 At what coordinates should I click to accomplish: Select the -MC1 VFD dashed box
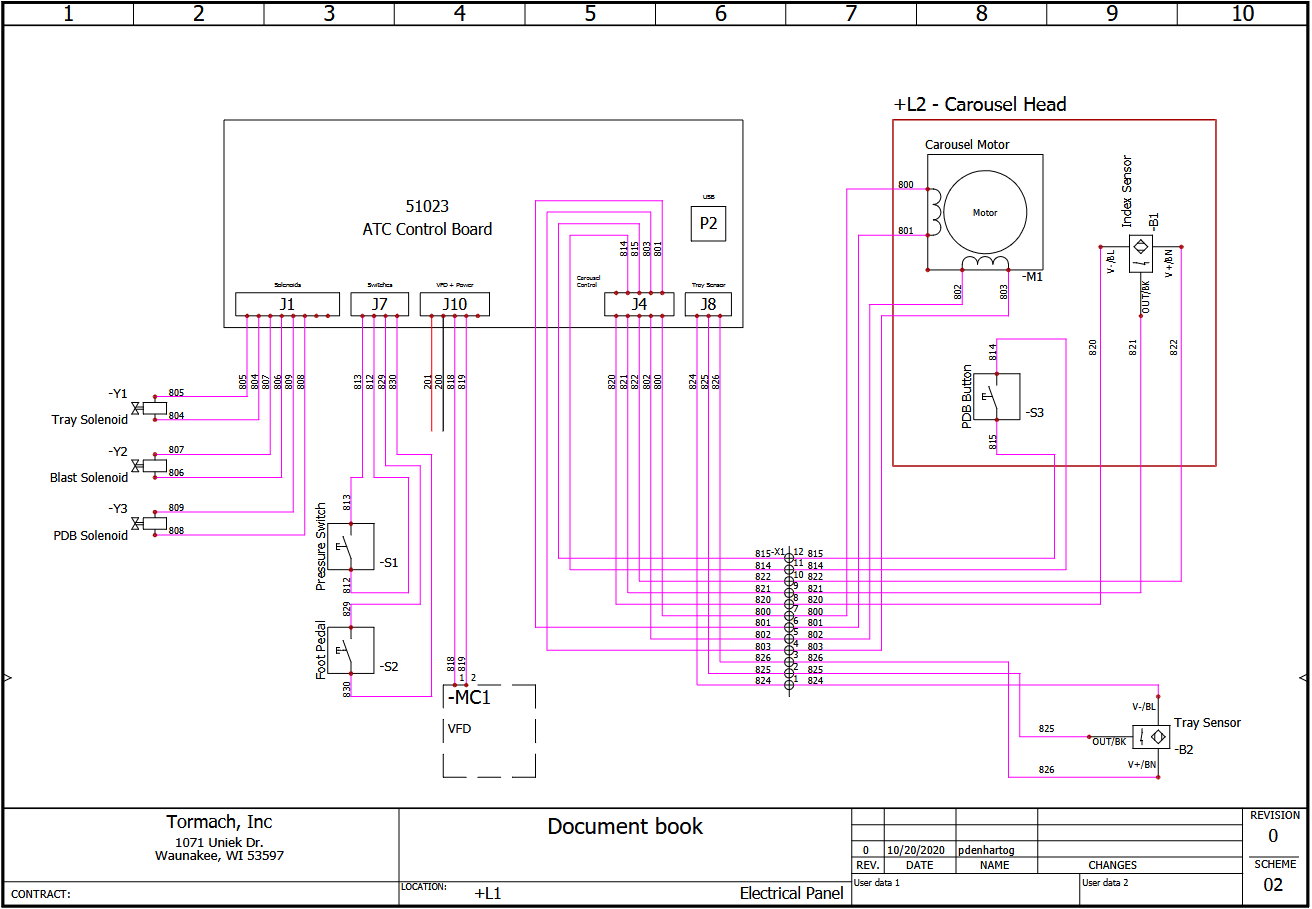(x=489, y=731)
